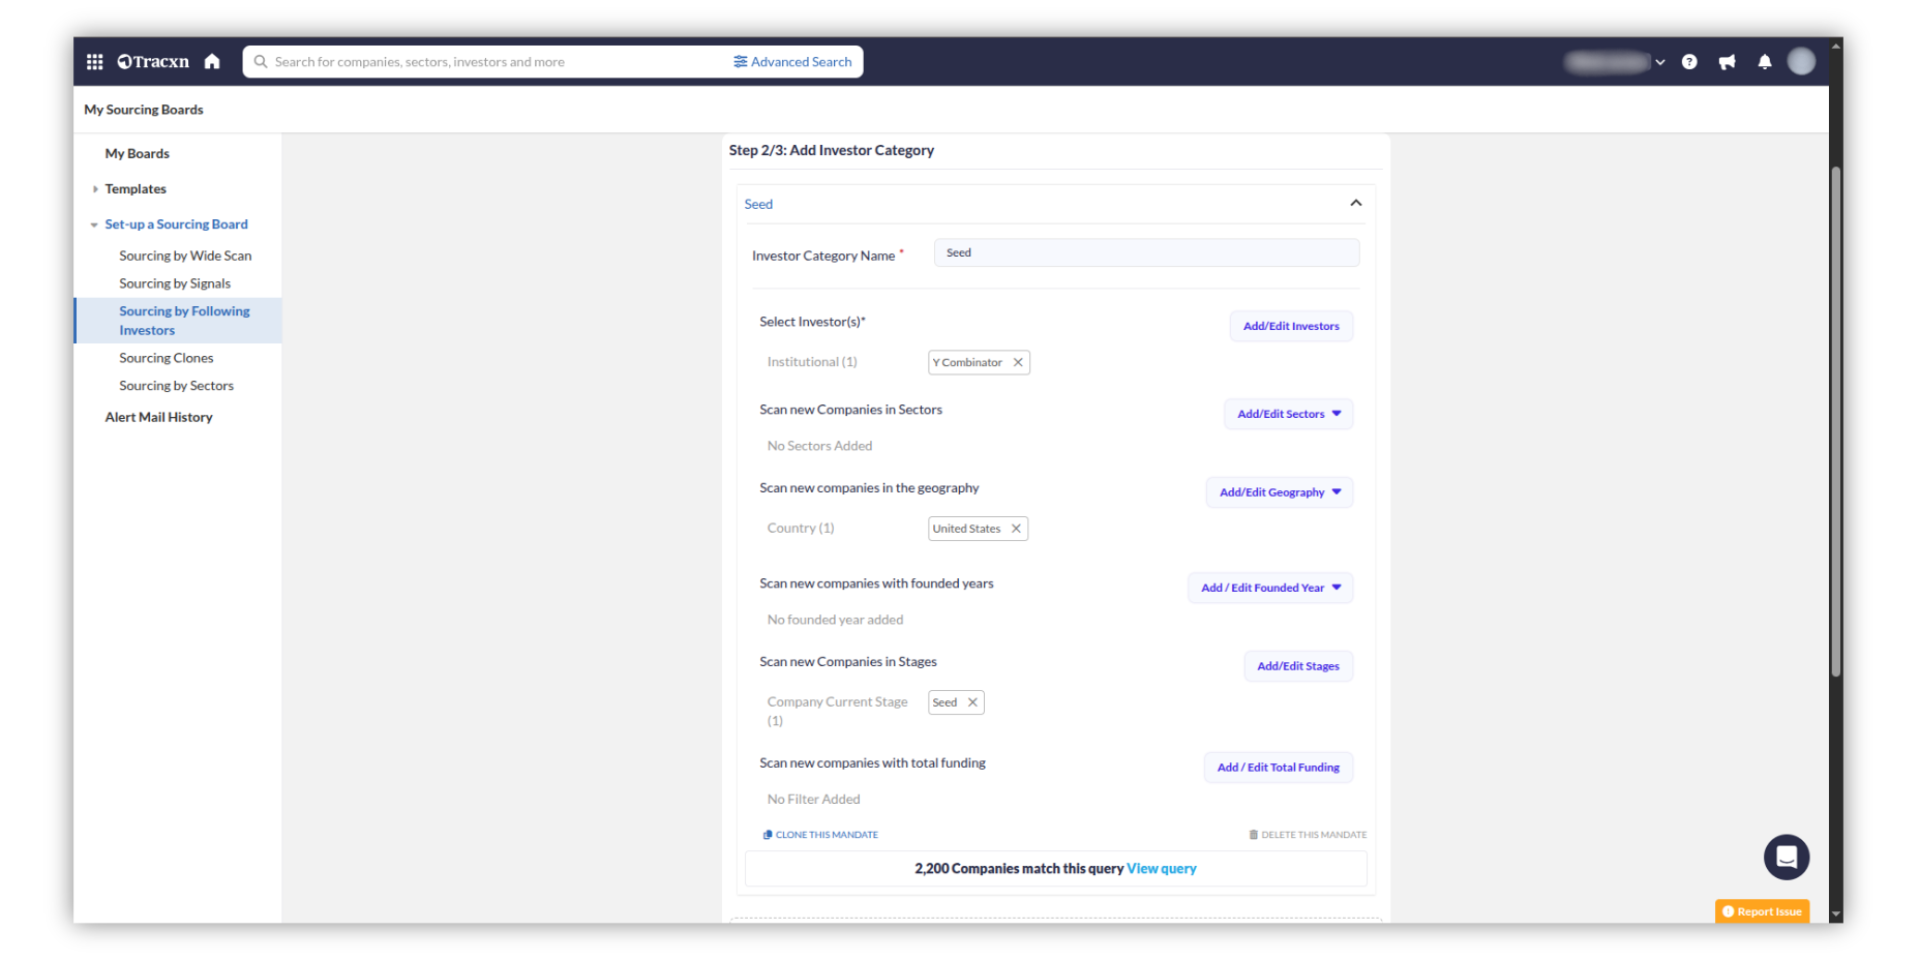Open Alert Mail History
Screen dimensions: 1920x960
159,417
